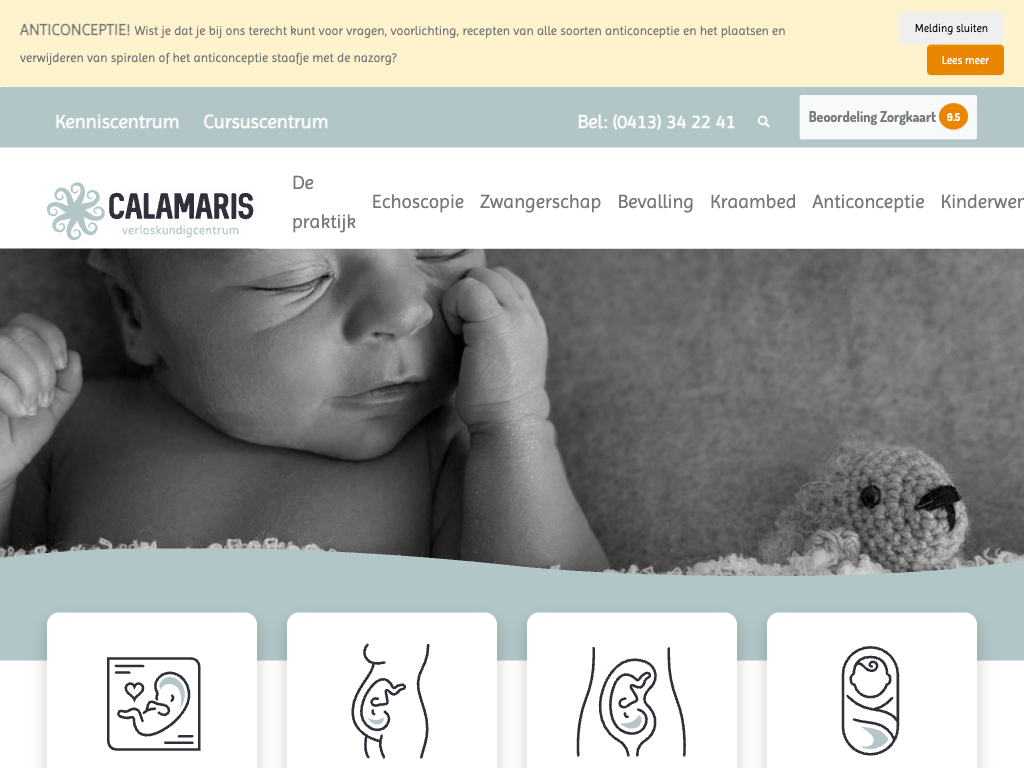The image size is (1024, 768).
Task: Open the Zwangerschap menu item
Action: coord(540,202)
